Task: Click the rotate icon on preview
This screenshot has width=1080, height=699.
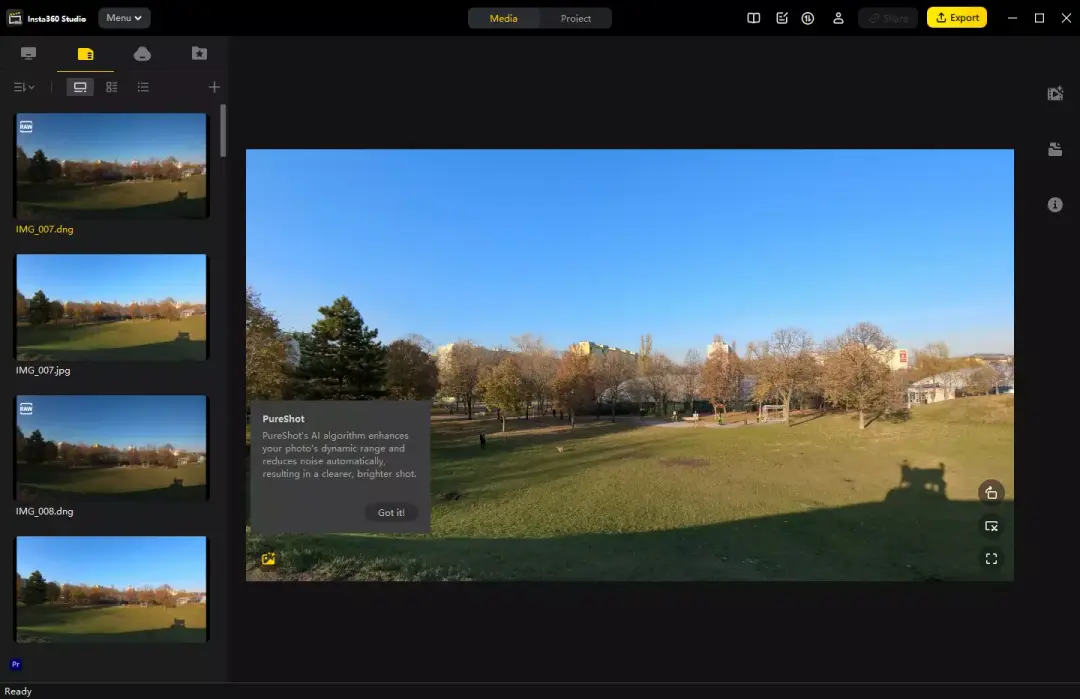Action: pyautogui.click(x=991, y=493)
